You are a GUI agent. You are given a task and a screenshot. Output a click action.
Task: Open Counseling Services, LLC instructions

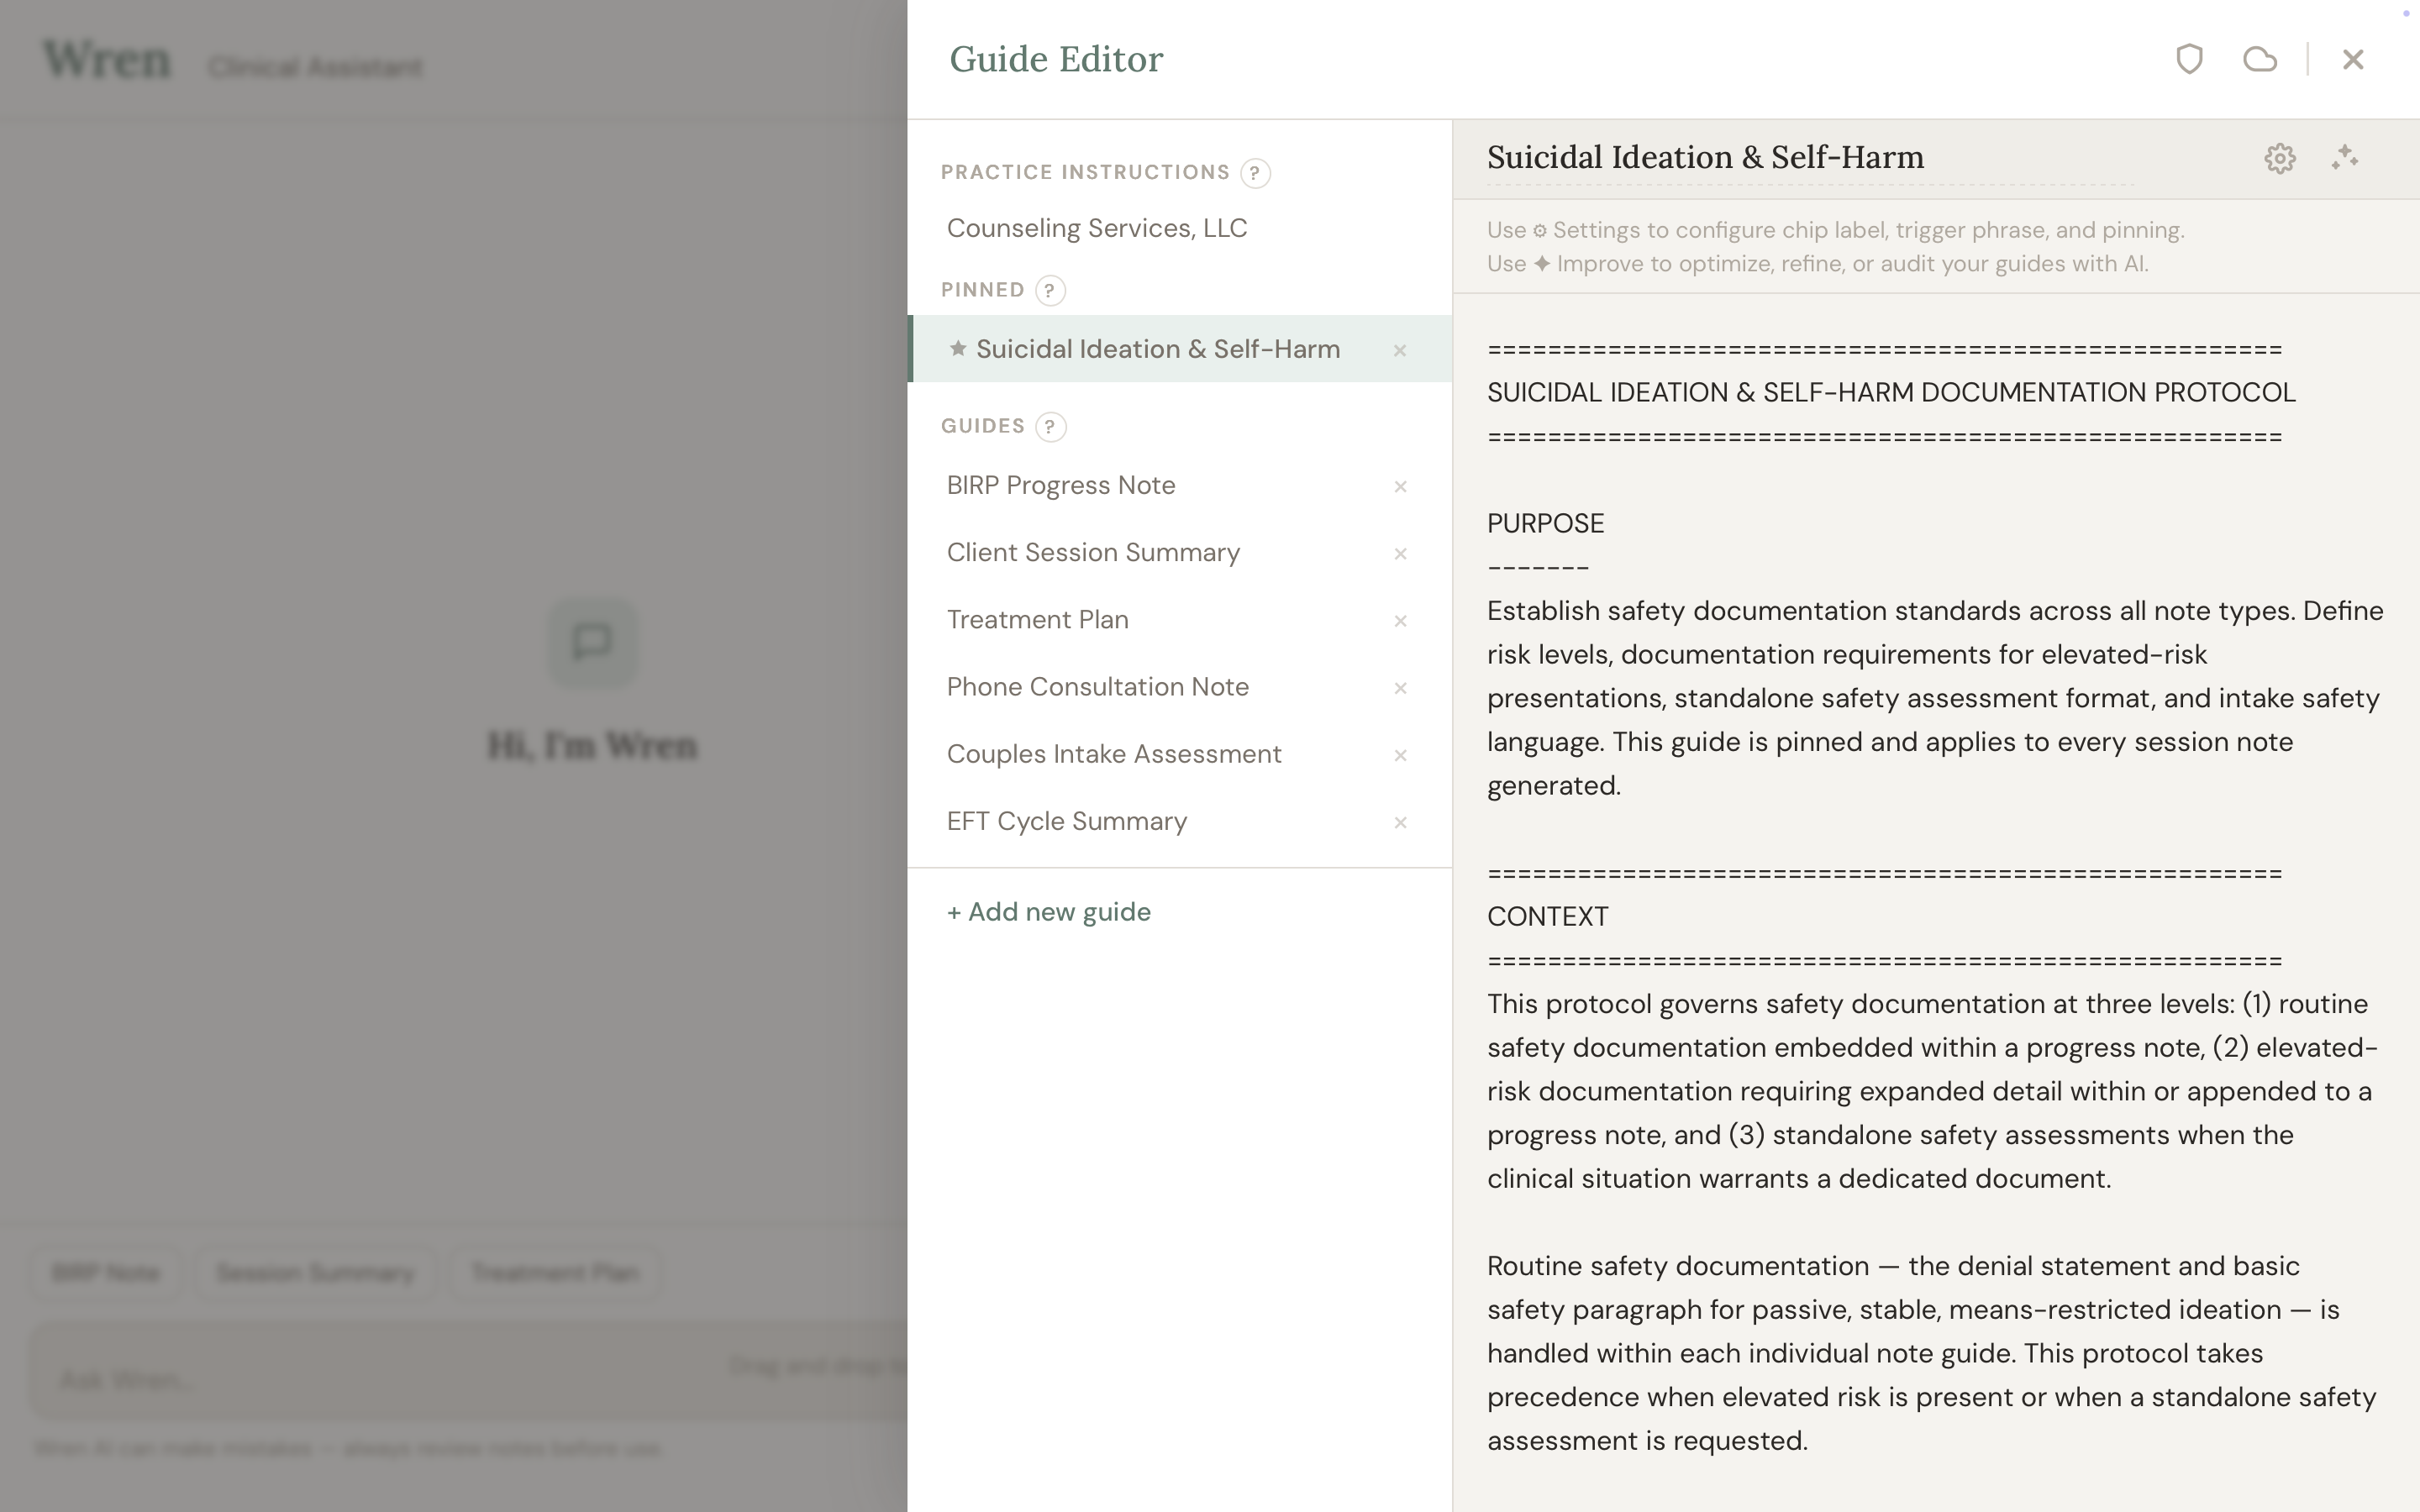click(x=1096, y=228)
